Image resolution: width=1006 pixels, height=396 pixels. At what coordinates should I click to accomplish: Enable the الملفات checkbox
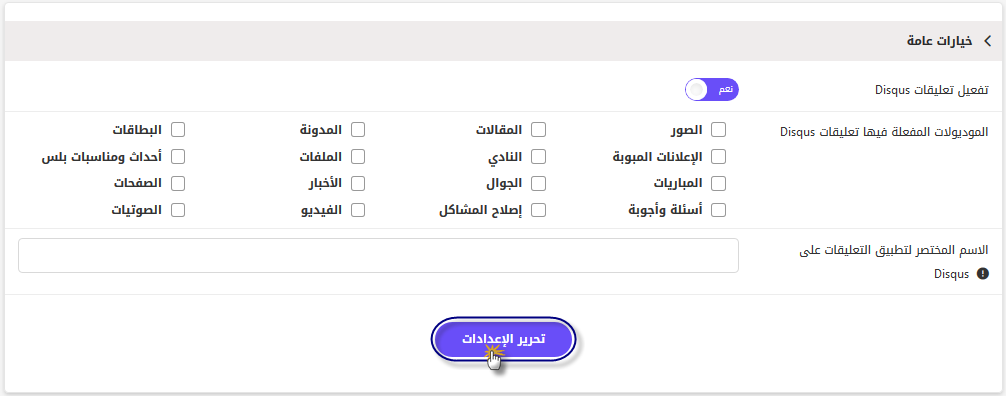pyautogui.click(x=358, y=157)
